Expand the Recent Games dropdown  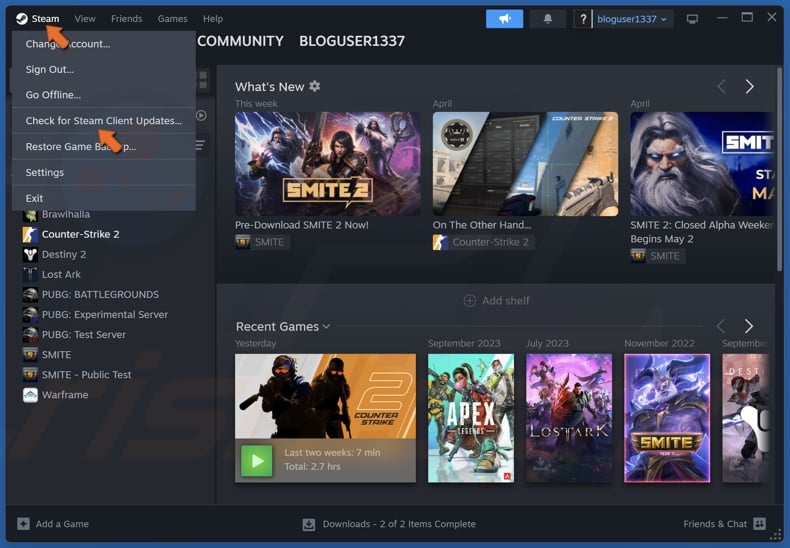[283, 326]
